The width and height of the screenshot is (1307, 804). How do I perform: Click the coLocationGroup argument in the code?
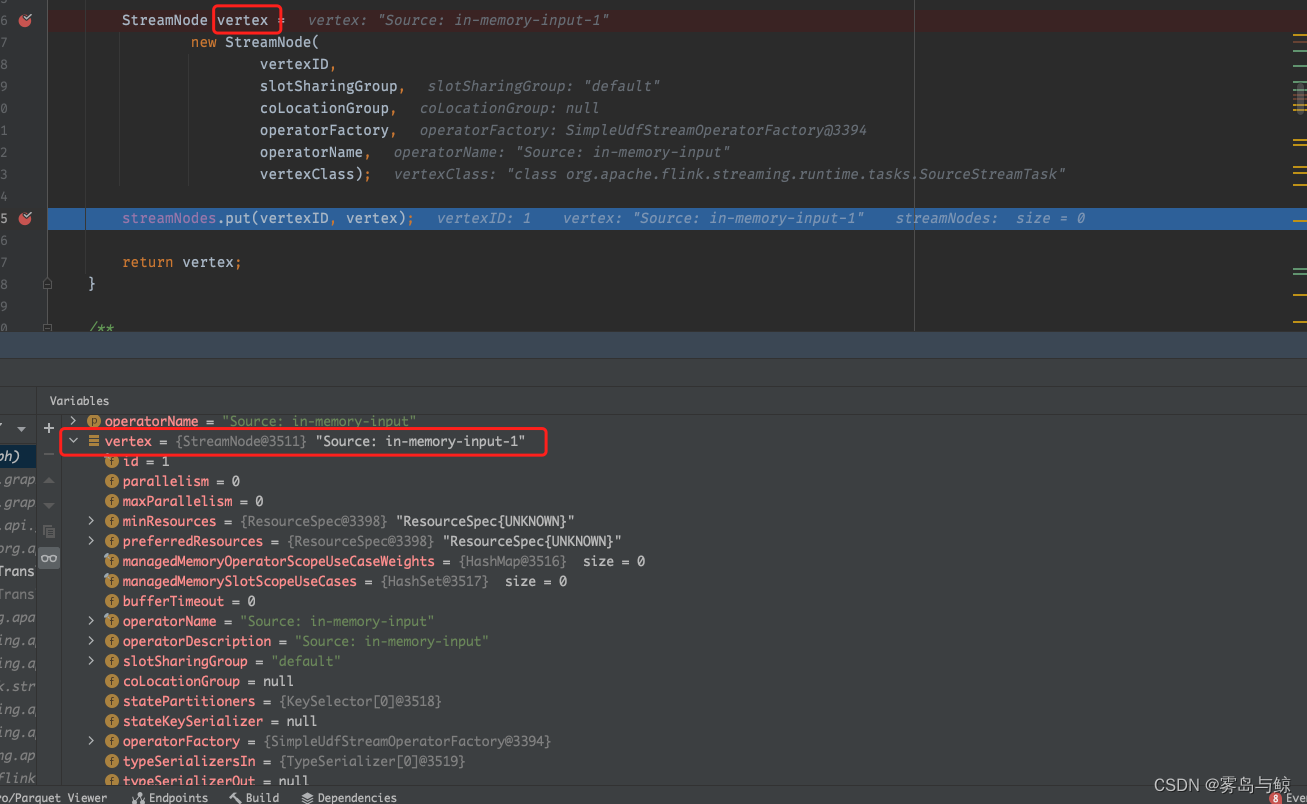pyautogui.click(x=324, y=108)
